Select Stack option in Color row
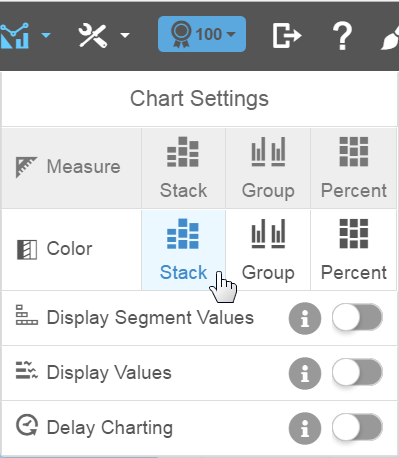The height and width of the screenshot is (458, 399). point(183,250)
